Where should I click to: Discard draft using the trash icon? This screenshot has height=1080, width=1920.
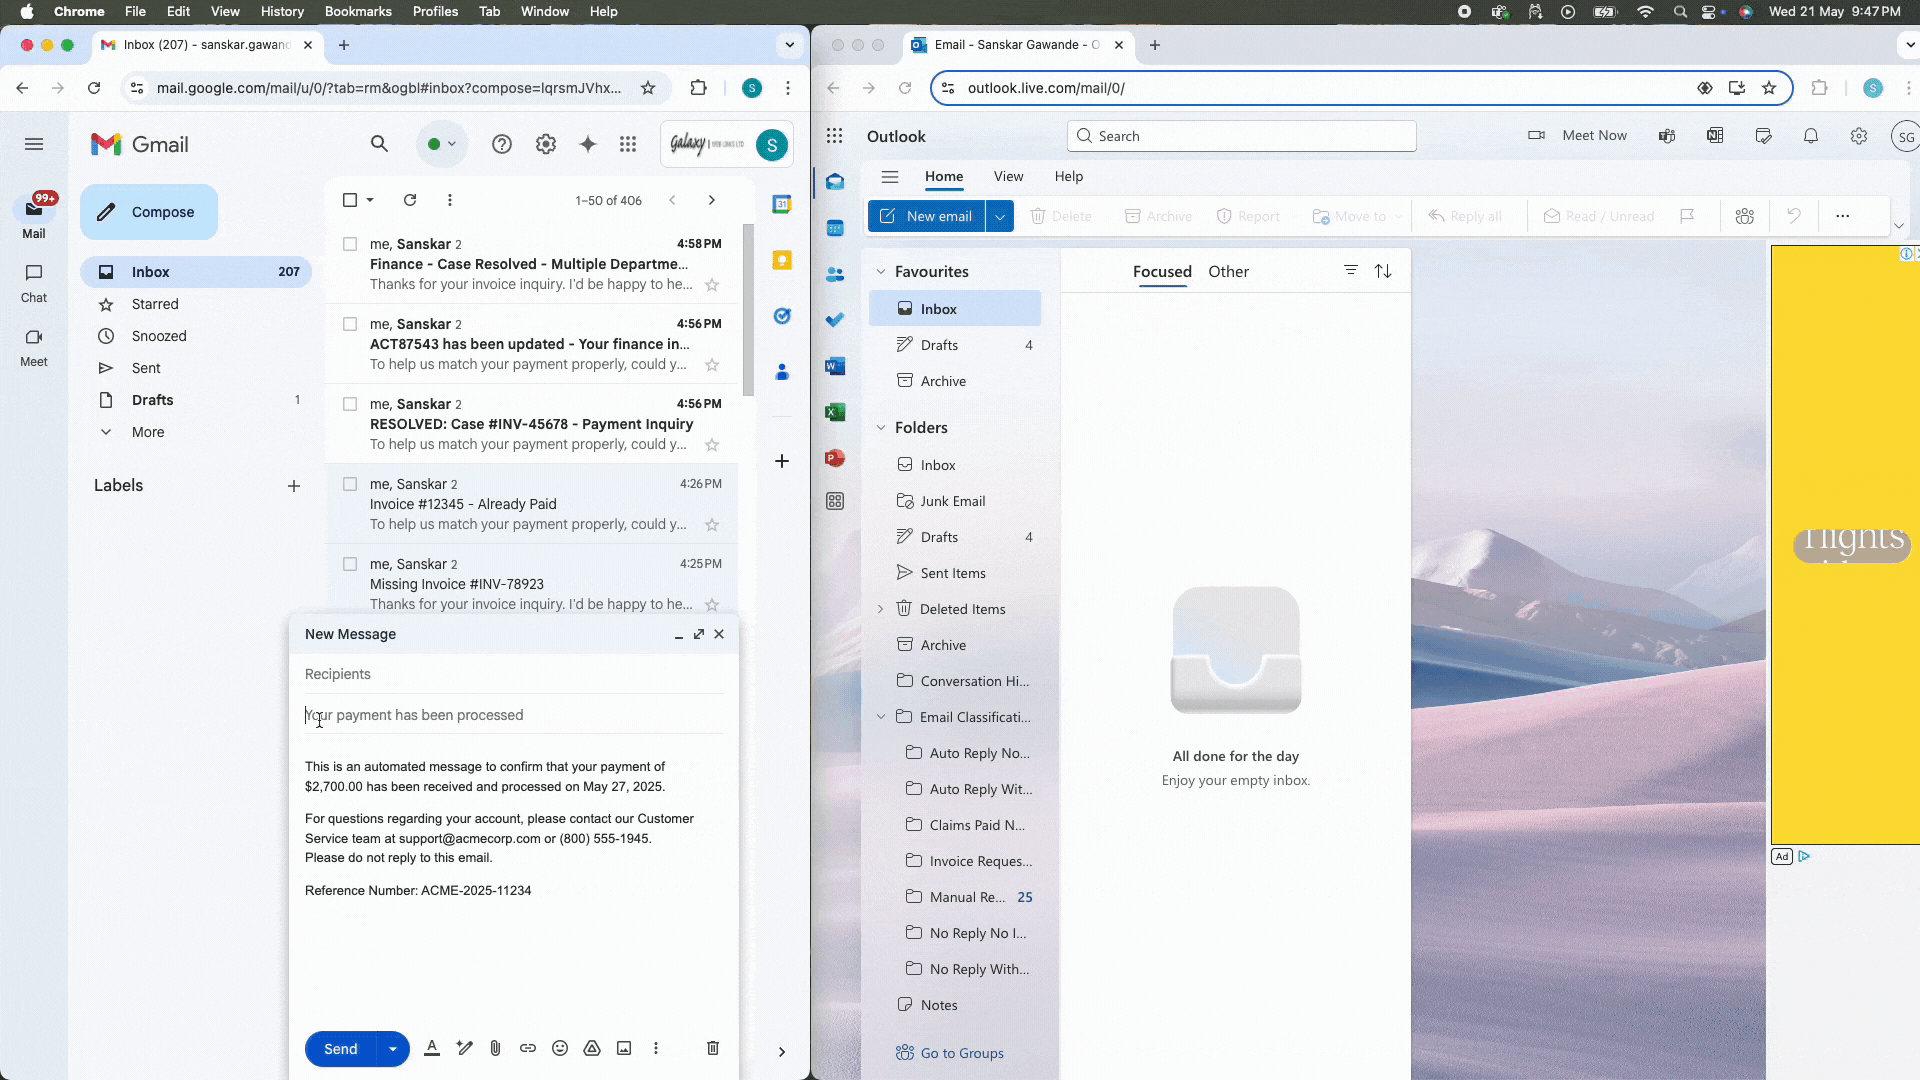tap(713, 1048)
